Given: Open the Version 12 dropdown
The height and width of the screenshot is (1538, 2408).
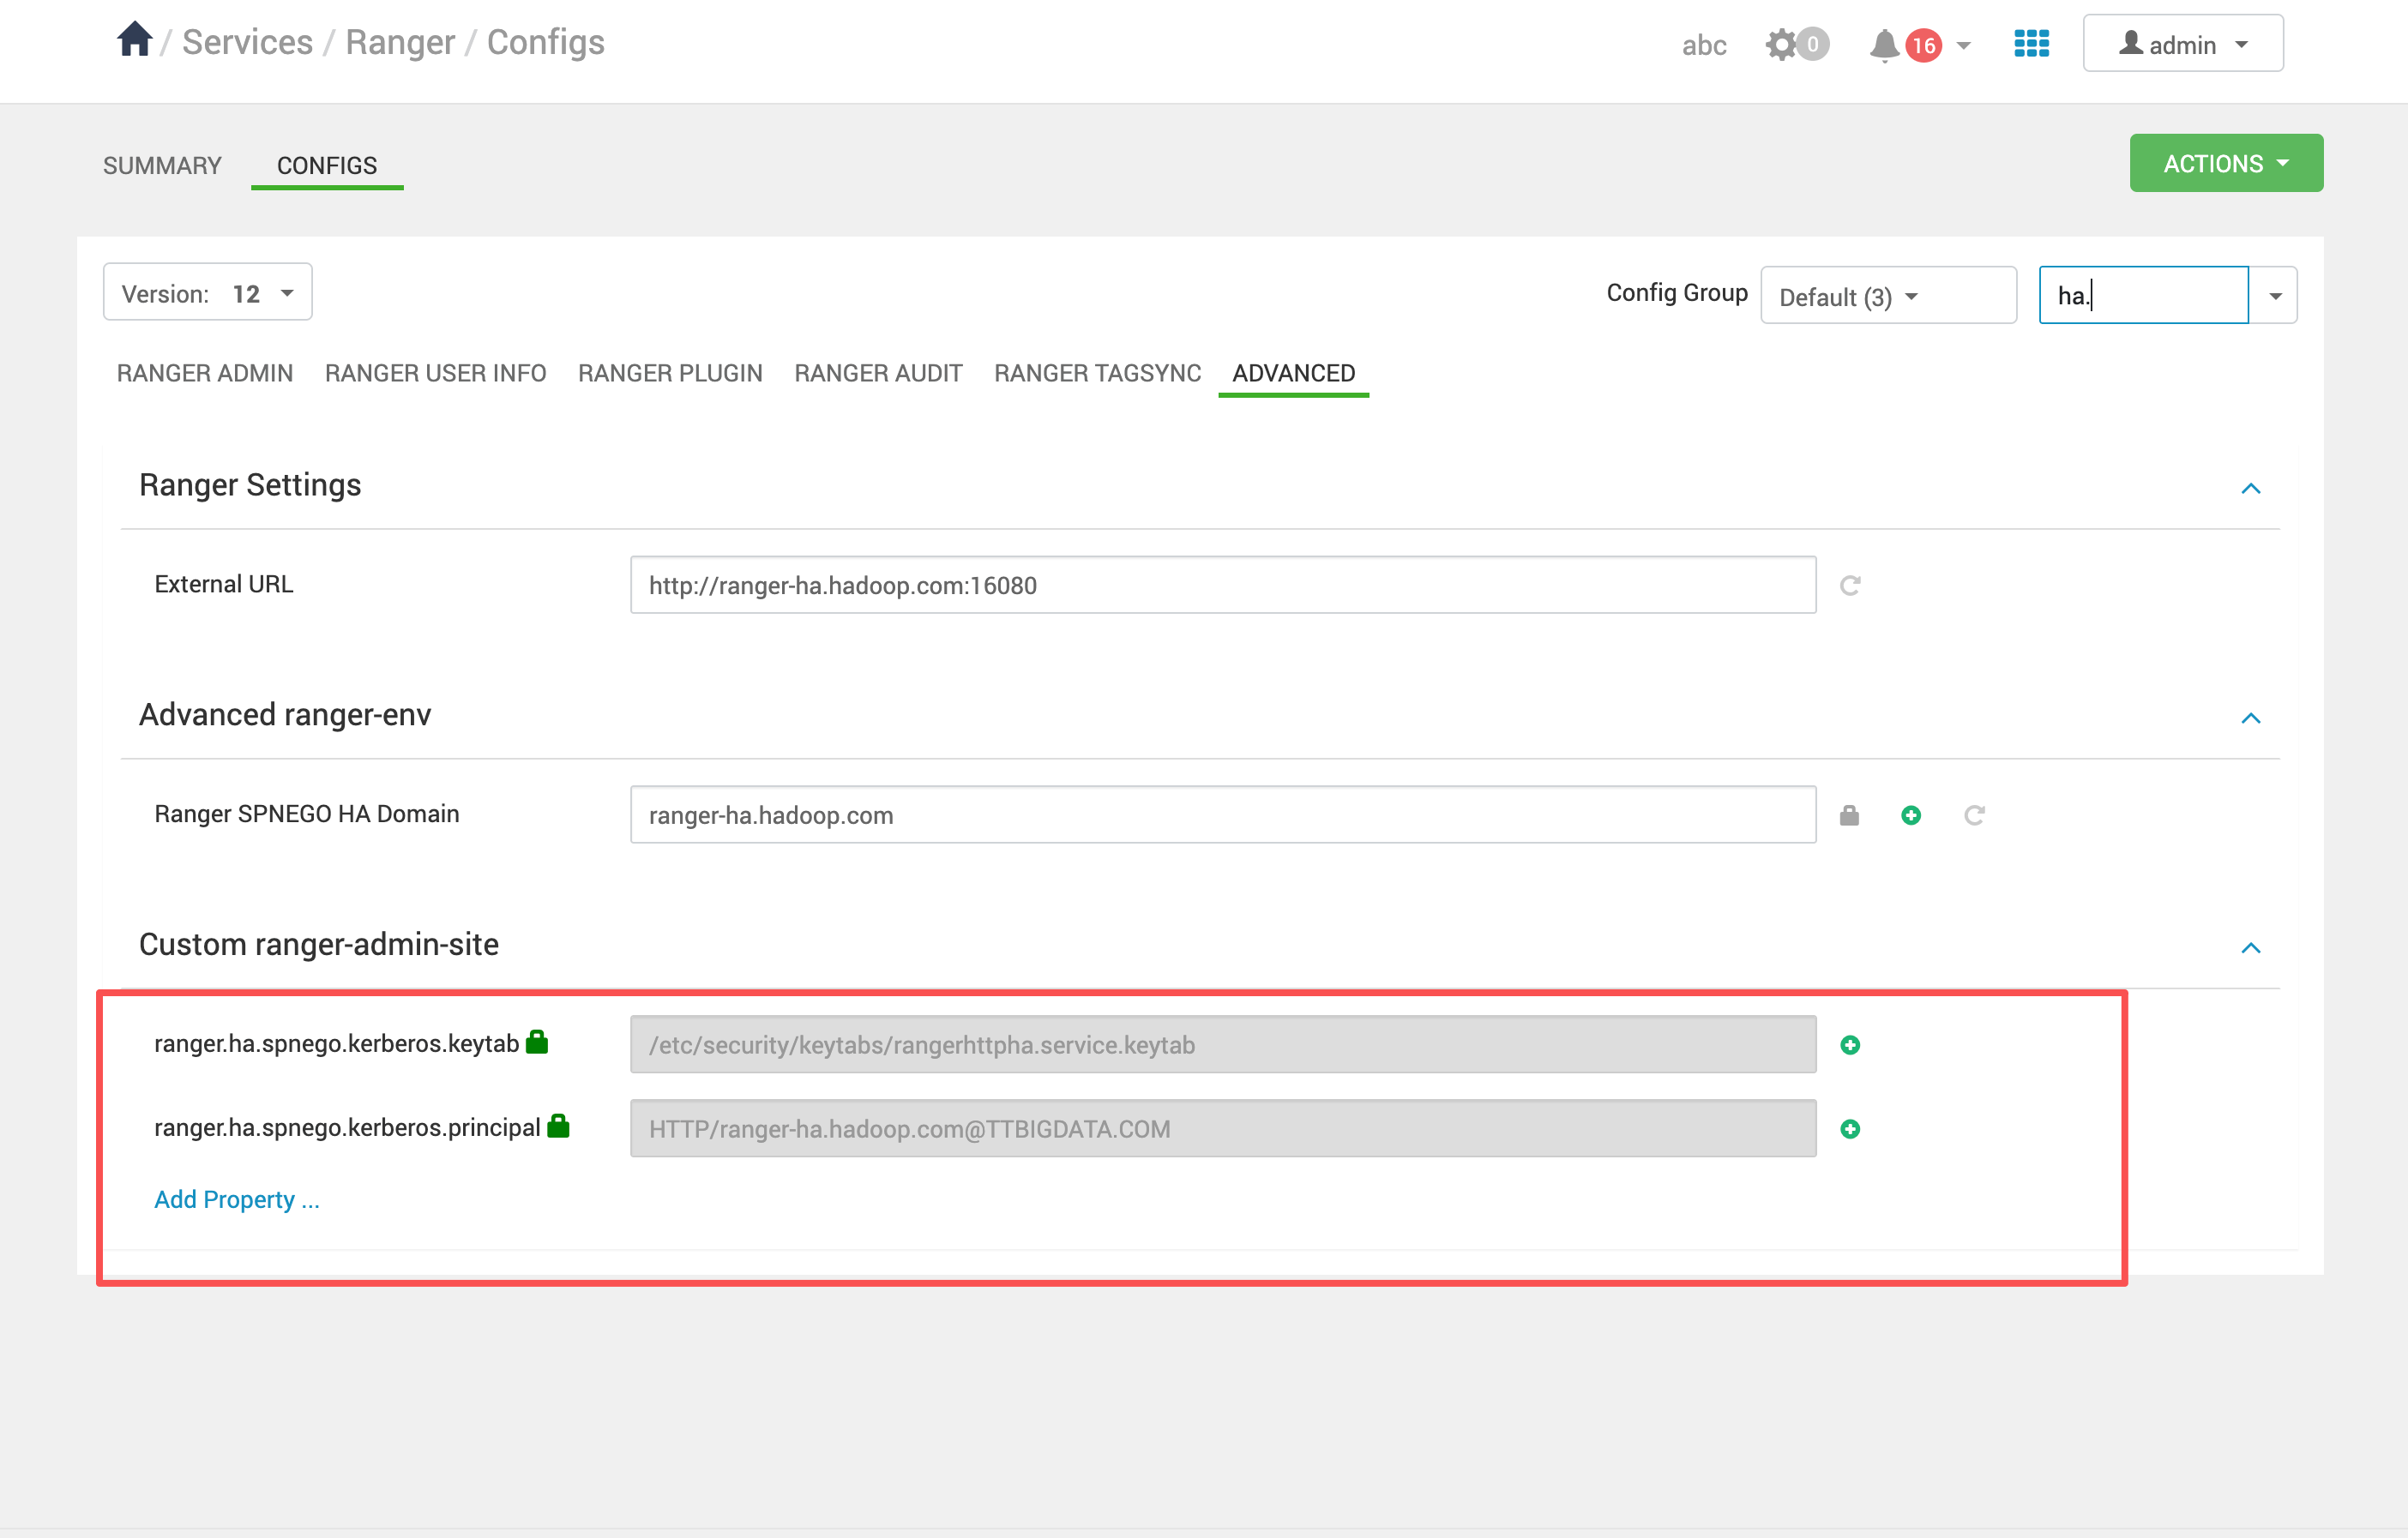Looking at the screenshot, I should [x=207, y=293].
